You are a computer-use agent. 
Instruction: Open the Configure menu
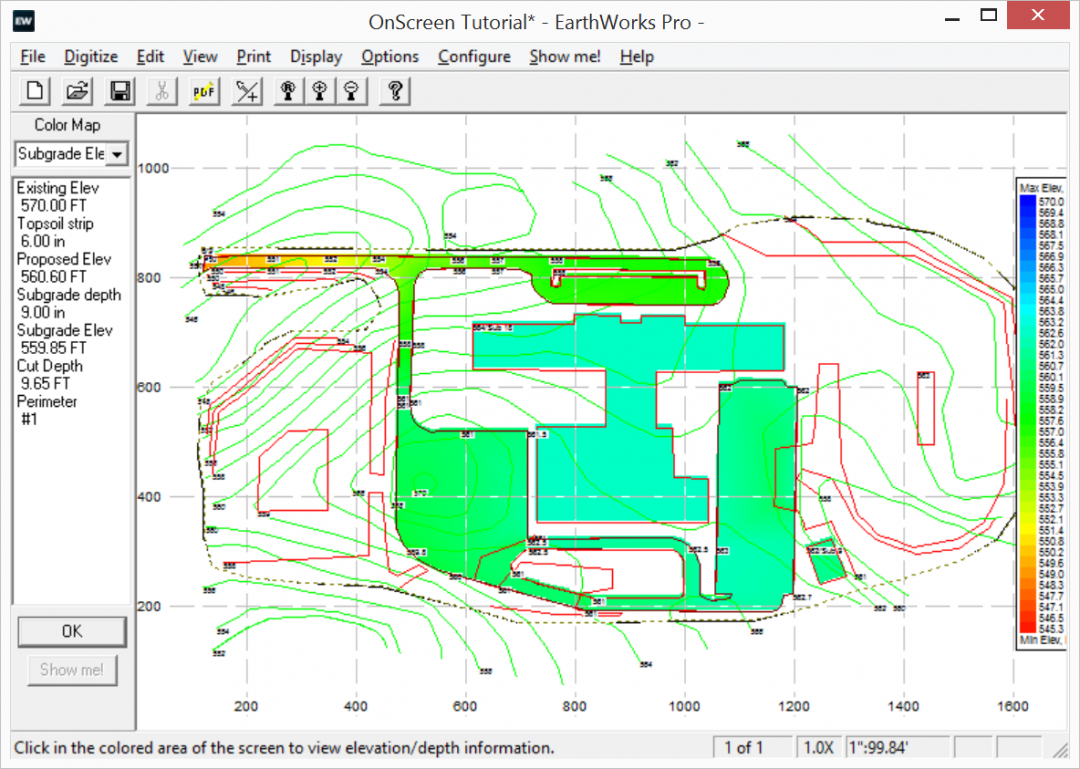point(474,57)
